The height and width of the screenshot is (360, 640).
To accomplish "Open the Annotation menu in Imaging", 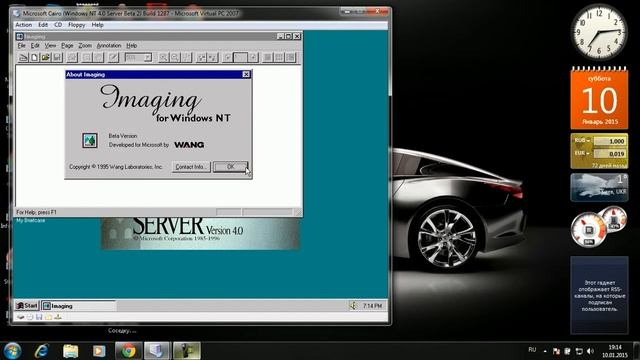I will 109,45.
